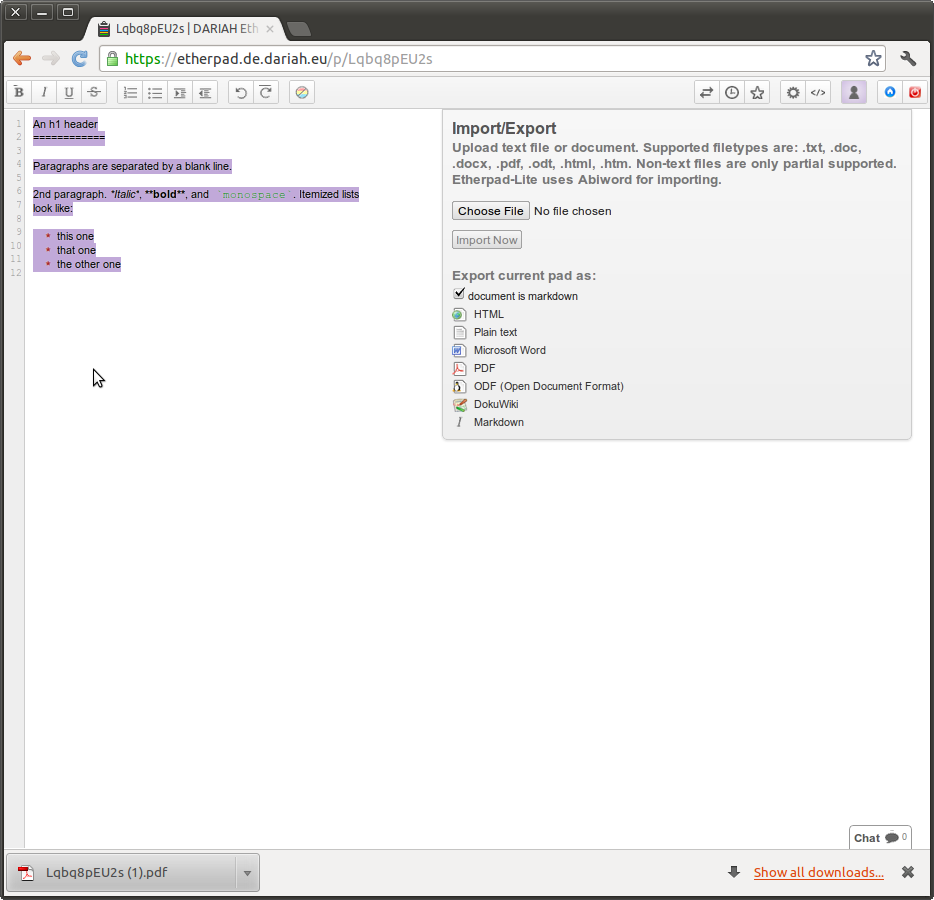The height and width of the screenshot is (900, 934).
Task: Open the Chrome wrench menu
Action: coord(908,59)
